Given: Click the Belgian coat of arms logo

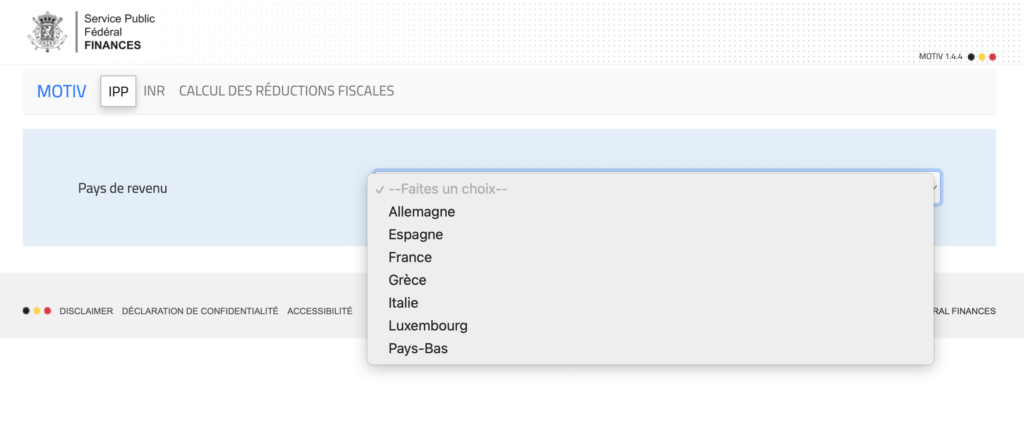Looking at the screenshot, I should coord(47,31).
